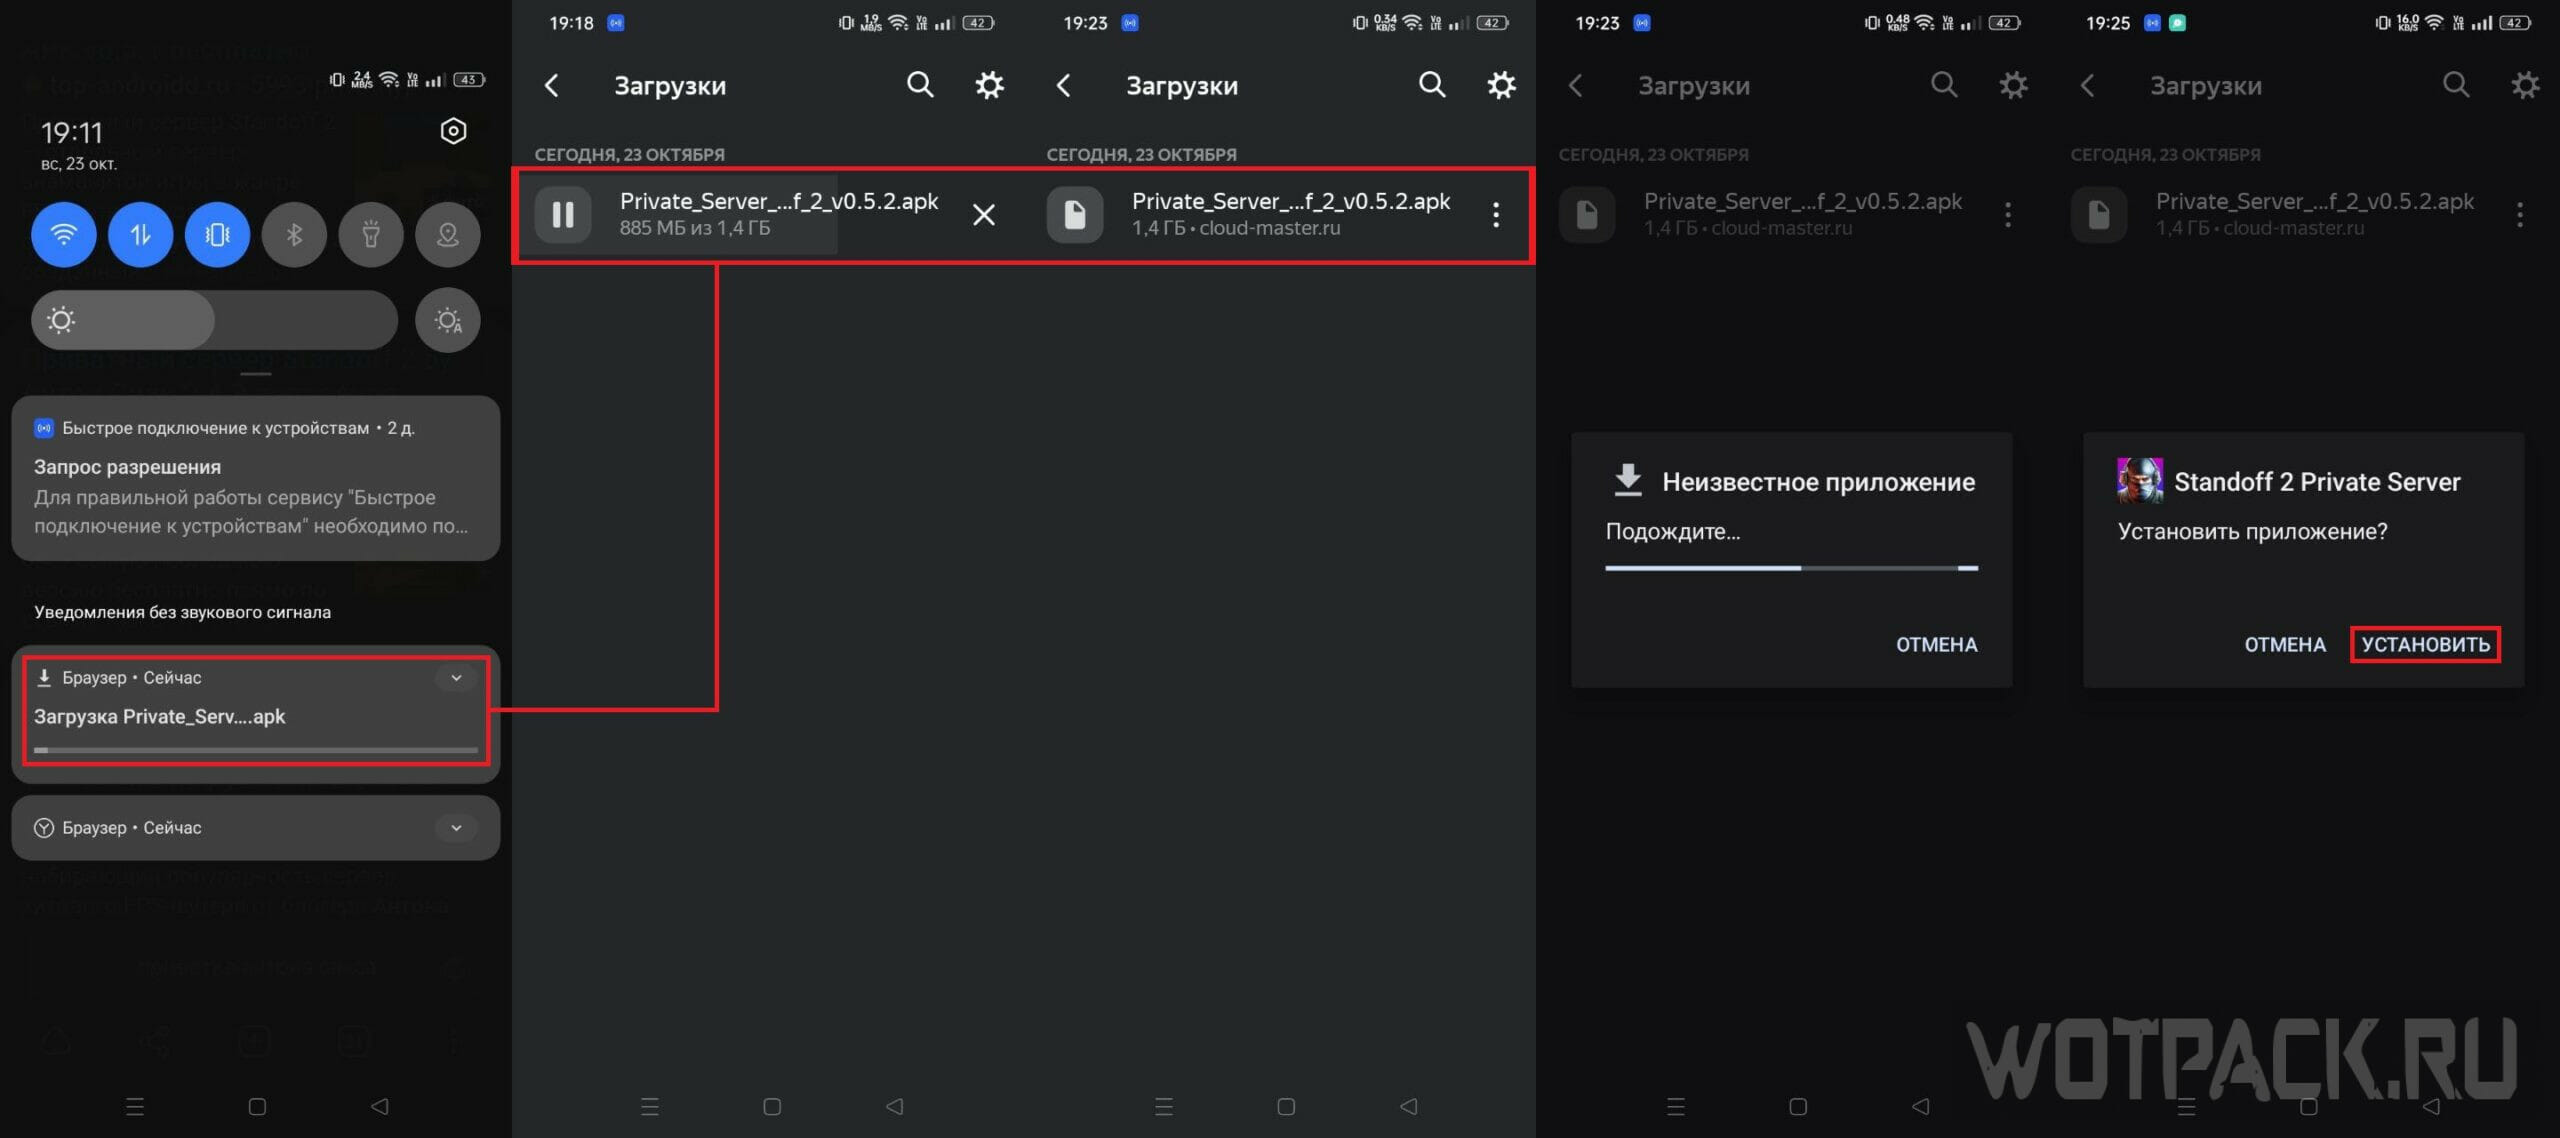The height and width of the screenshot is (1138, 2560).
Task: Tap back nav button under 'Неизвестное приложение' screen
Action: (1920, 1106)
